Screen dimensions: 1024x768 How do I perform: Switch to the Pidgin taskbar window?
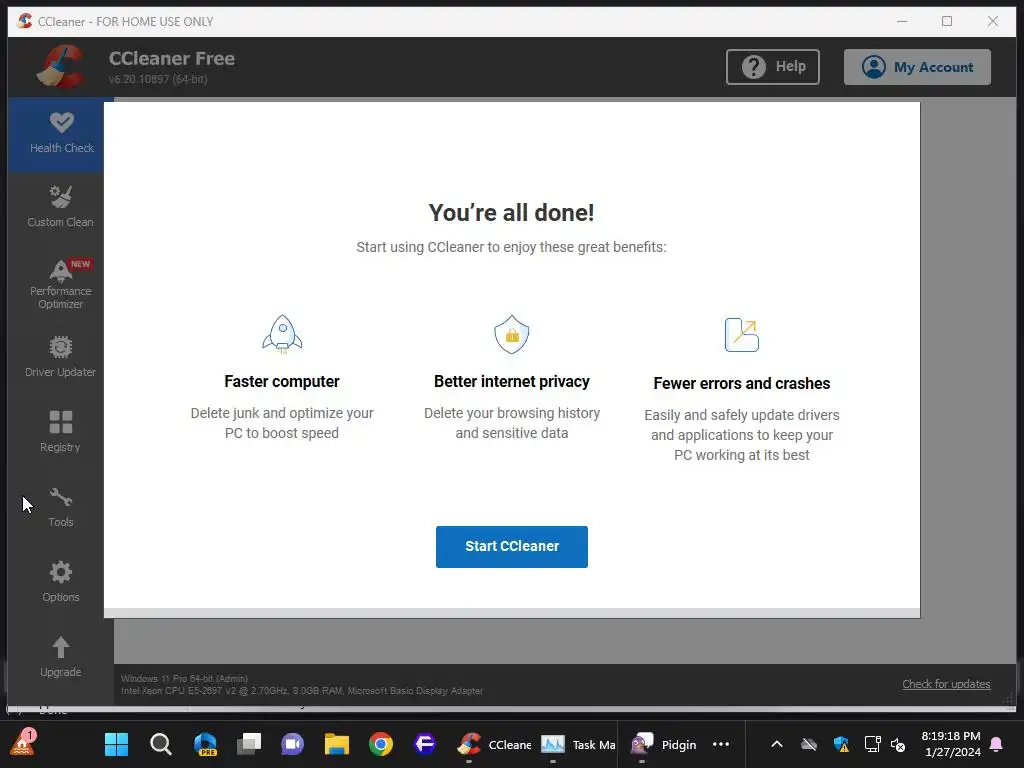[x=664, y=744]
